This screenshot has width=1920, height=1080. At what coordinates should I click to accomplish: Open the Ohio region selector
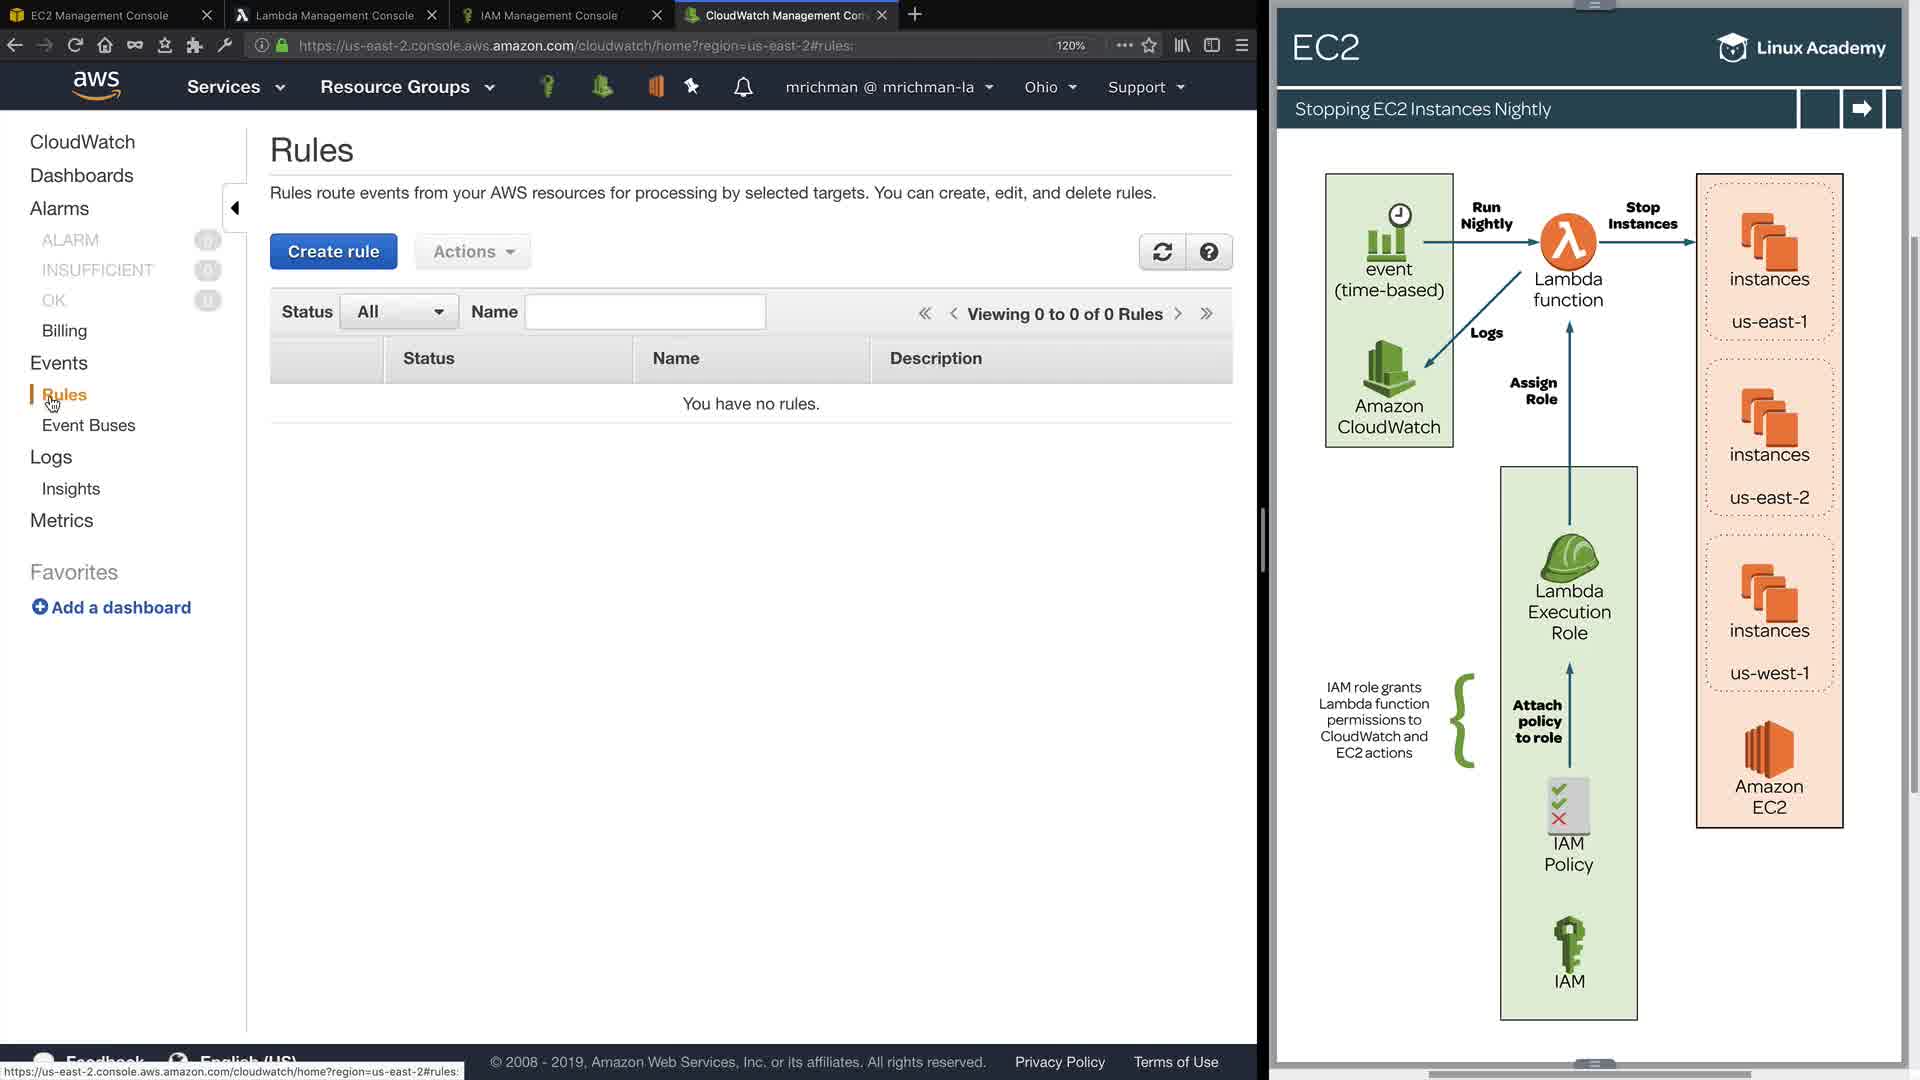[x=1050, y=87]
